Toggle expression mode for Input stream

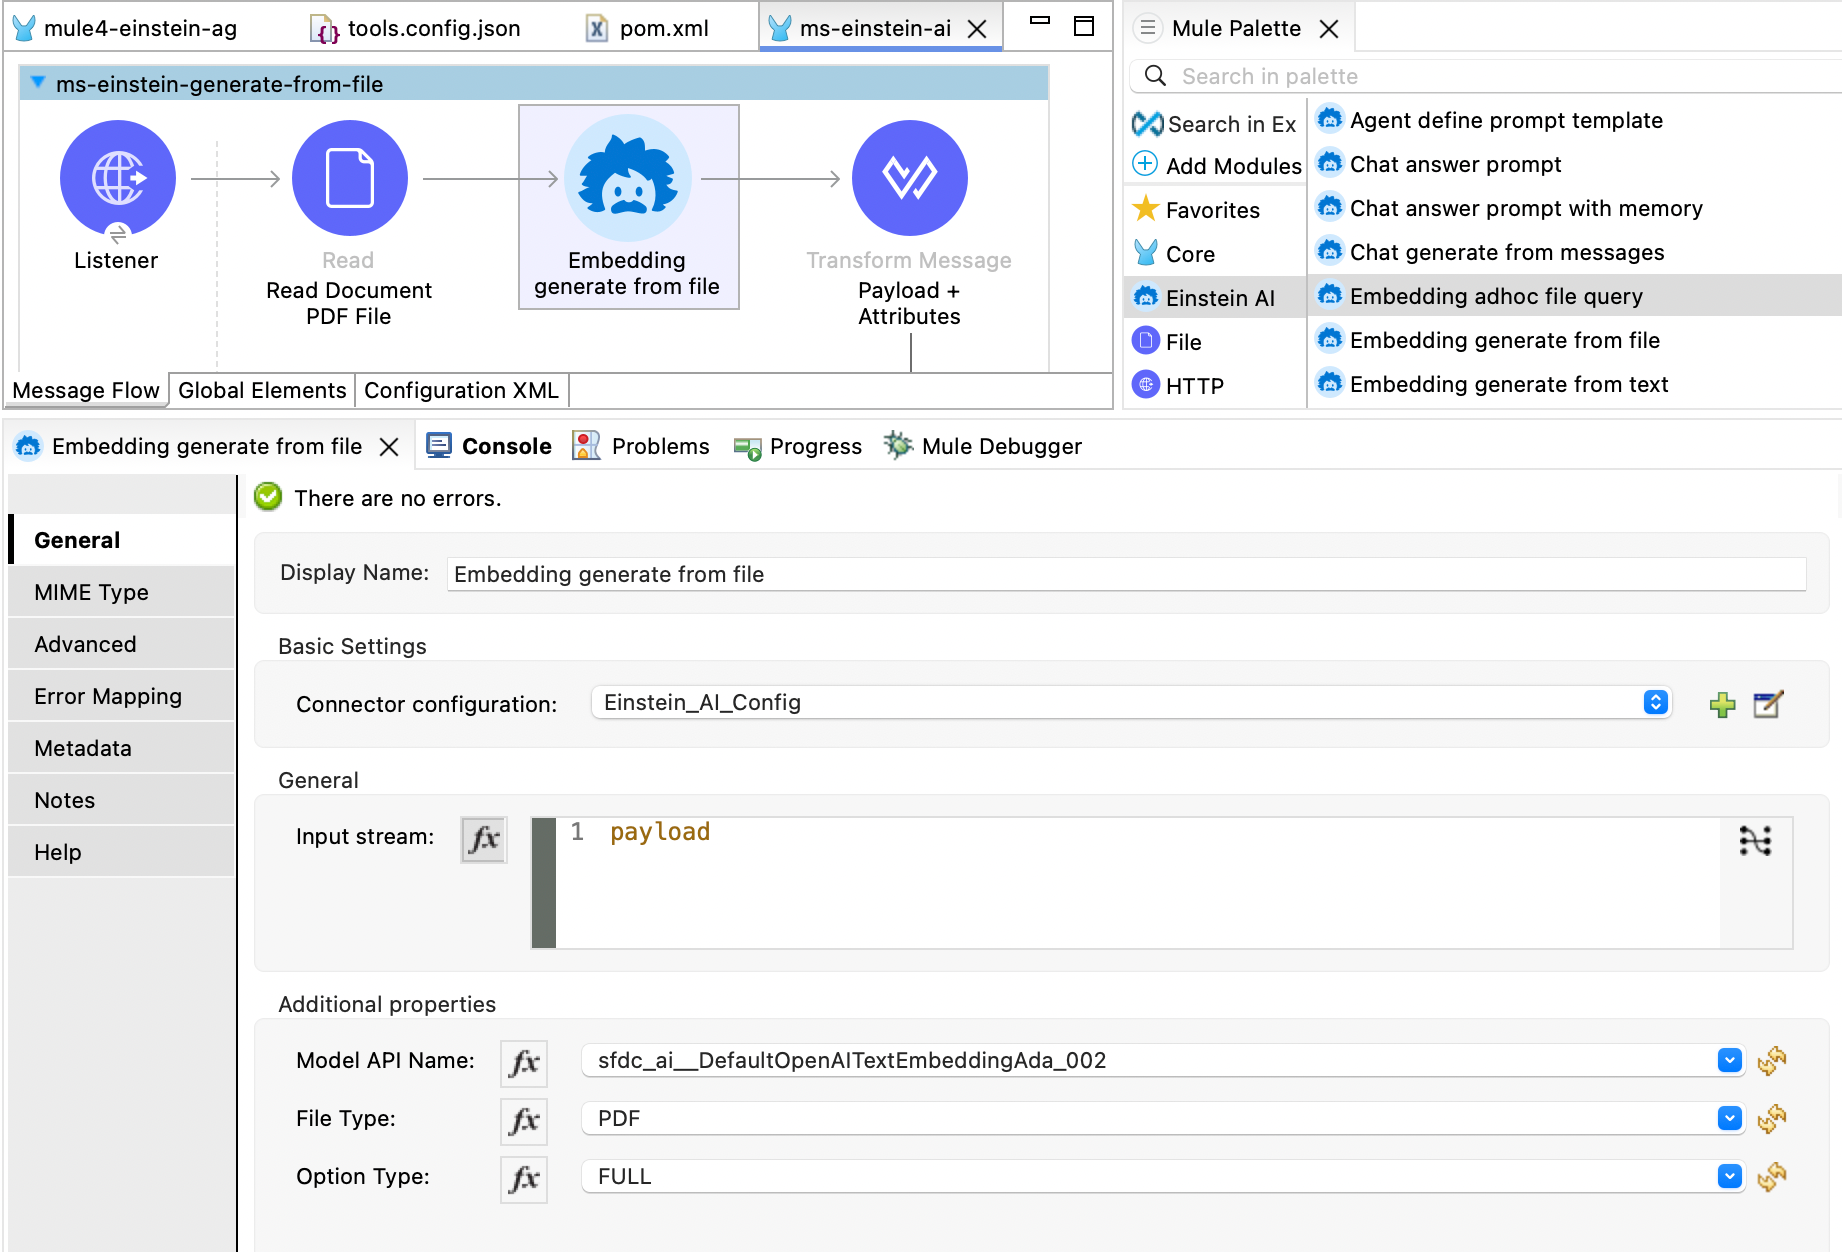[484, 839]
